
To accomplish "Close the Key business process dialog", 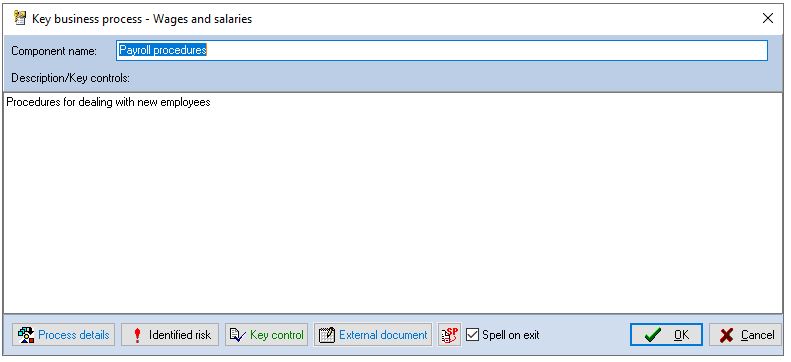I will pos(768,19).
